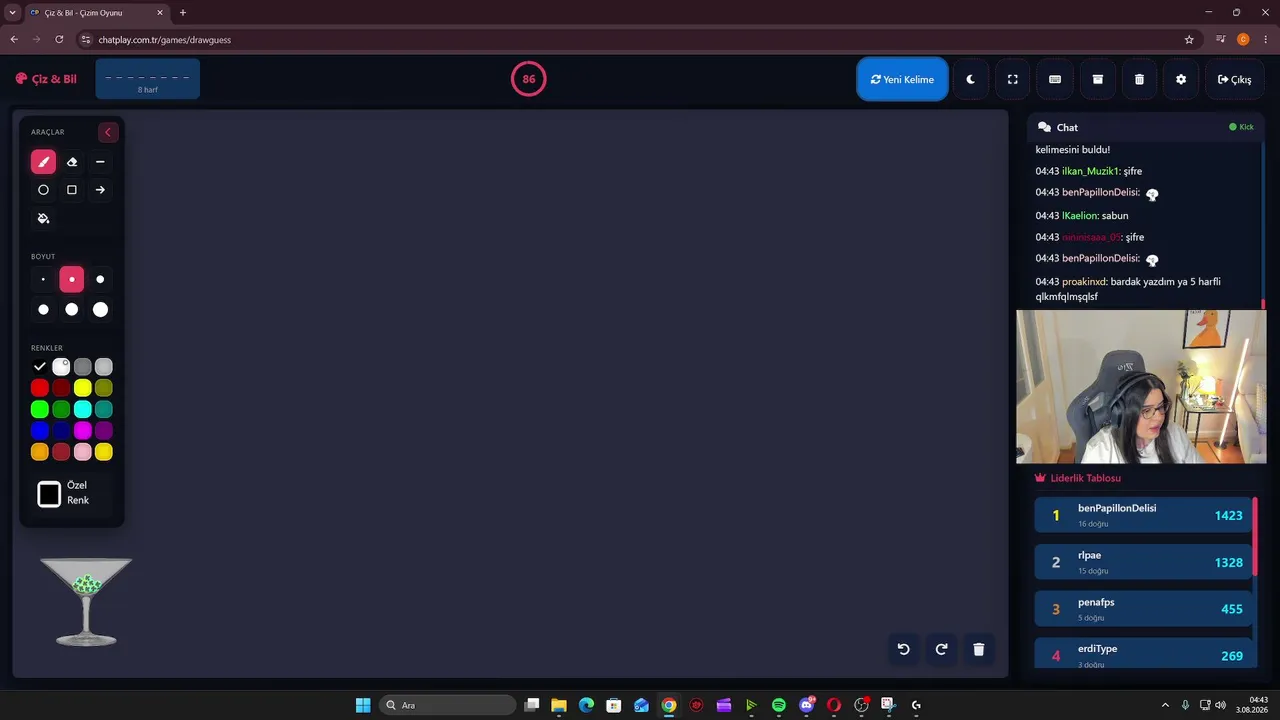
Task: Click the Yeni Kelime button
Action: click(x=902, y=79)
